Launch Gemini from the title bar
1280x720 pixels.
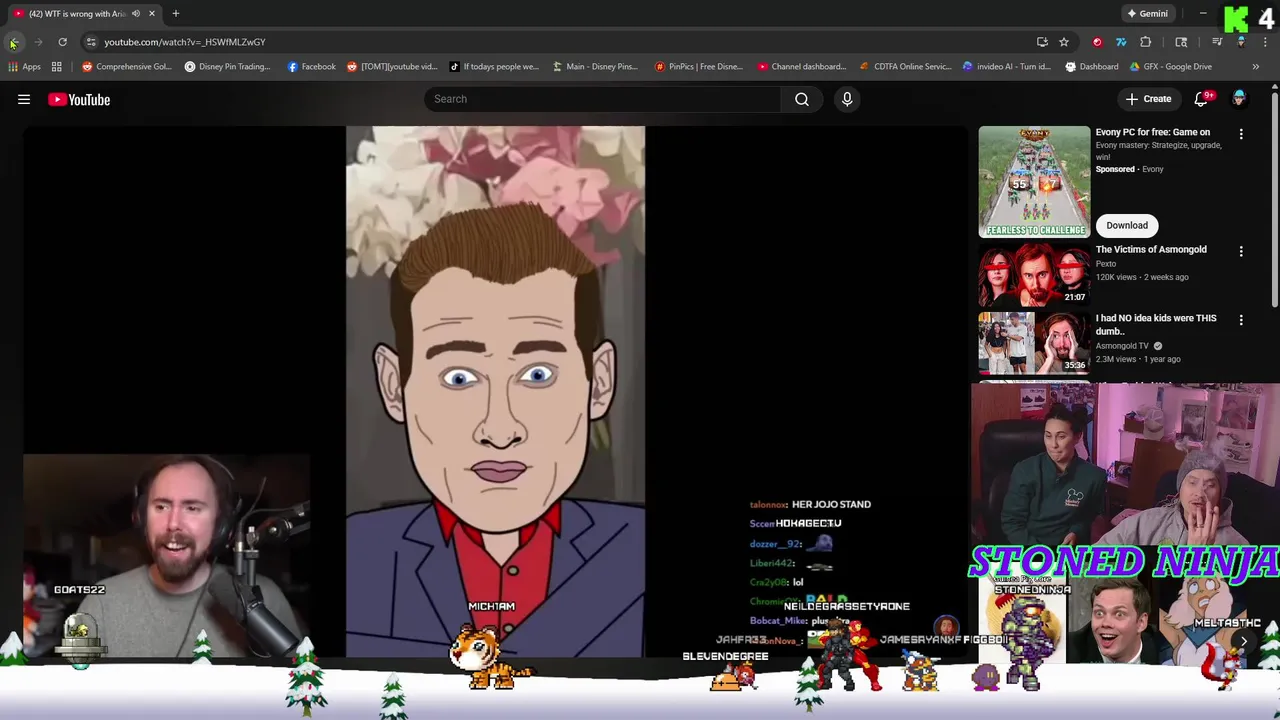[1147, 14]
